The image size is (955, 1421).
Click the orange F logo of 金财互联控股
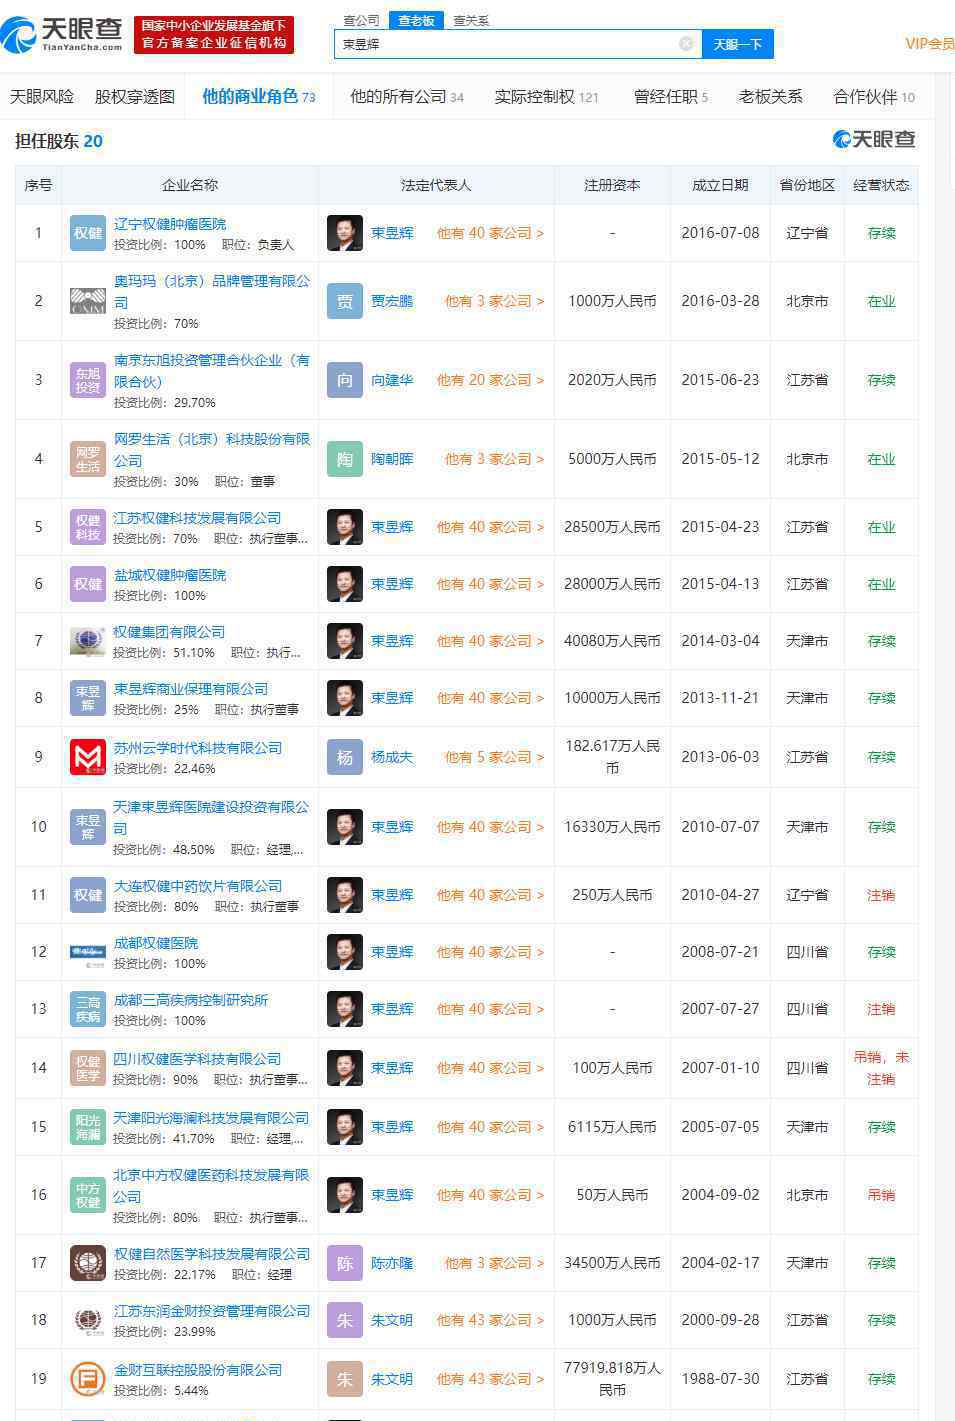coord(88,1379)
